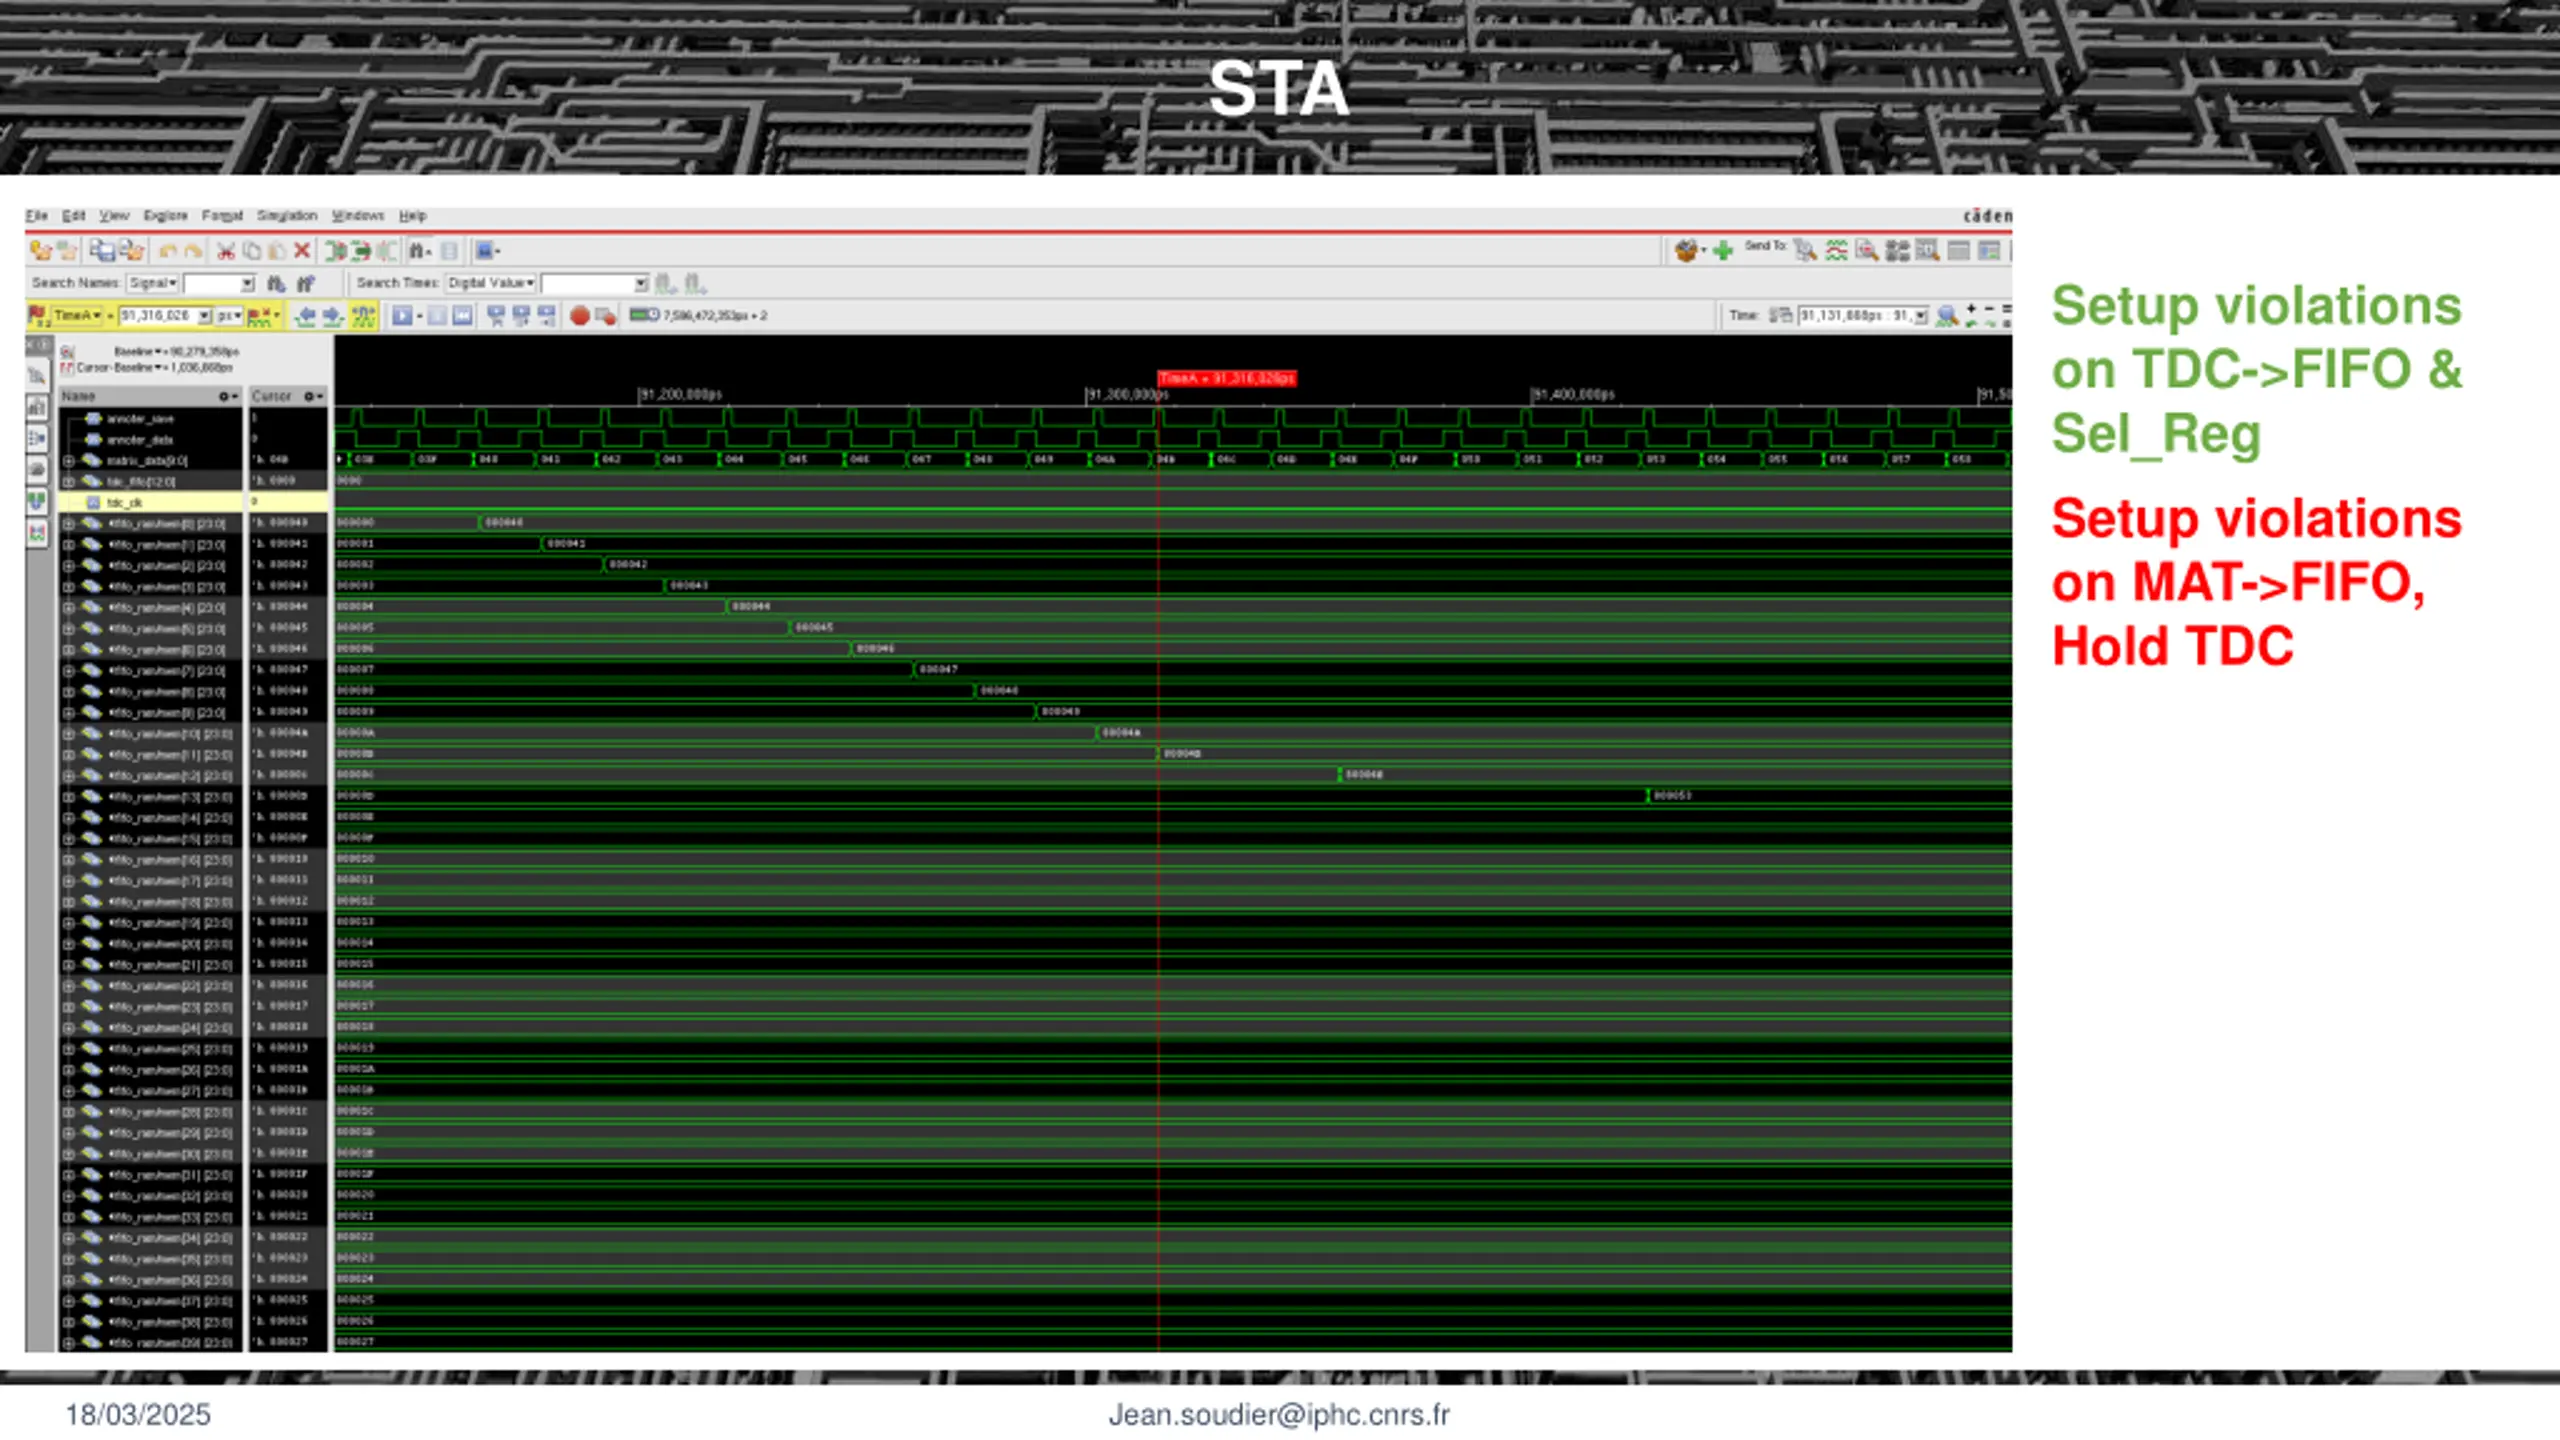Open the Format menu
The image size is (2560, 1440).
[222, 215]
